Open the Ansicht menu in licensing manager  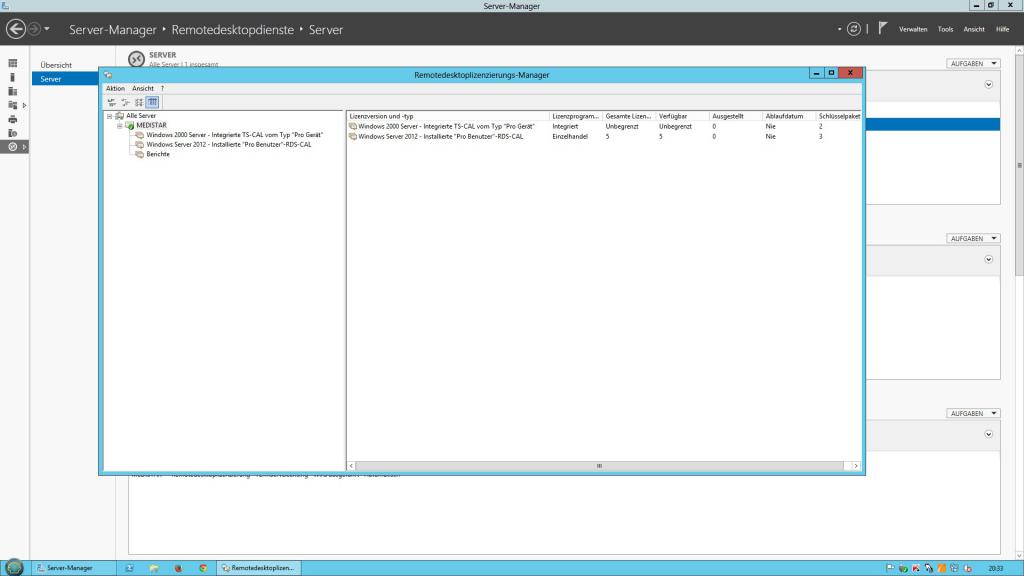(143, 88)
